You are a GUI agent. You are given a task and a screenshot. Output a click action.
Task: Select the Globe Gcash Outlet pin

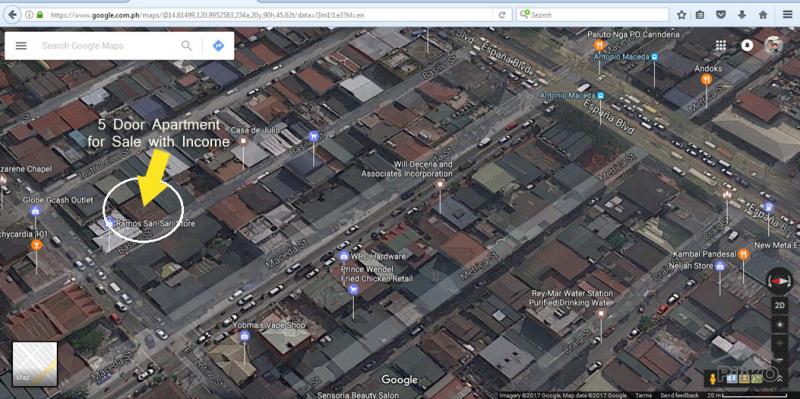(x=35, y=210)
